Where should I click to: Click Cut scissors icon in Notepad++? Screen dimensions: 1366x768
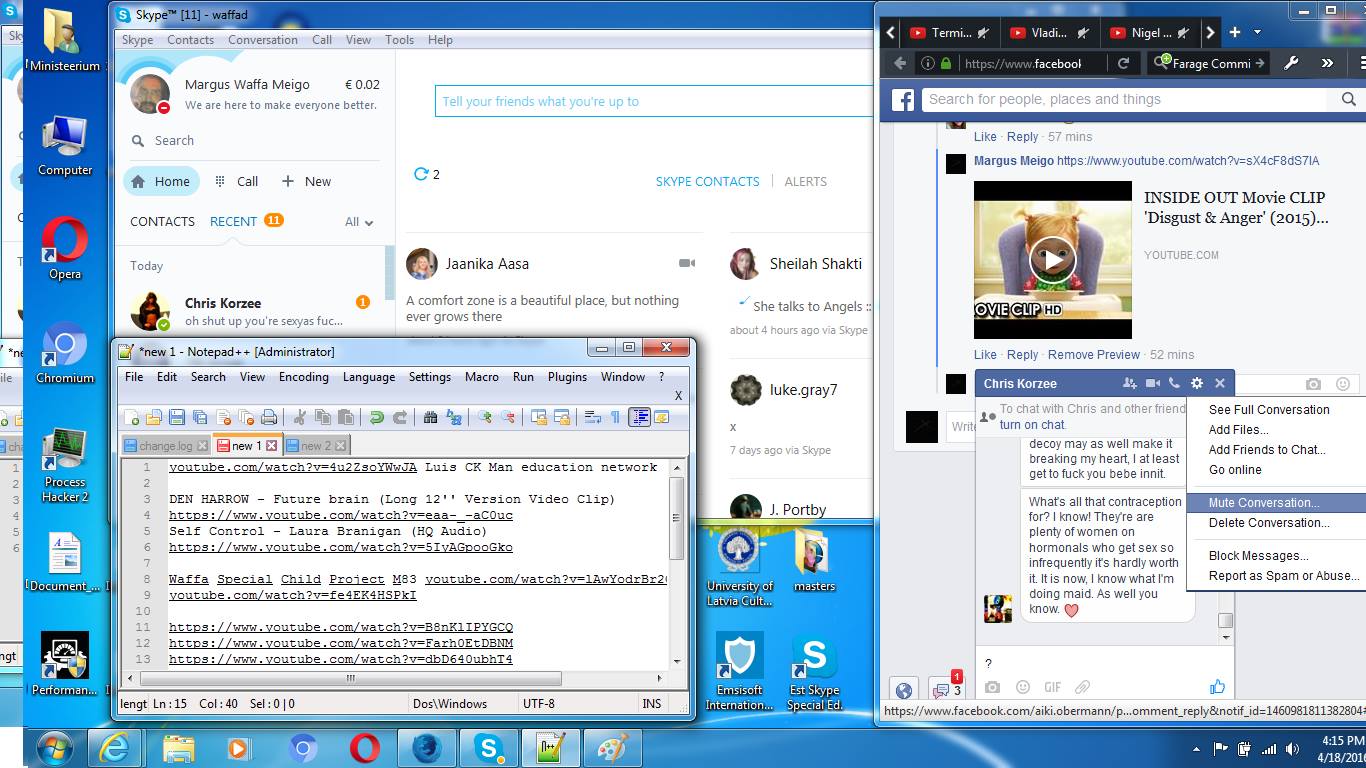(x=300, y=417)
